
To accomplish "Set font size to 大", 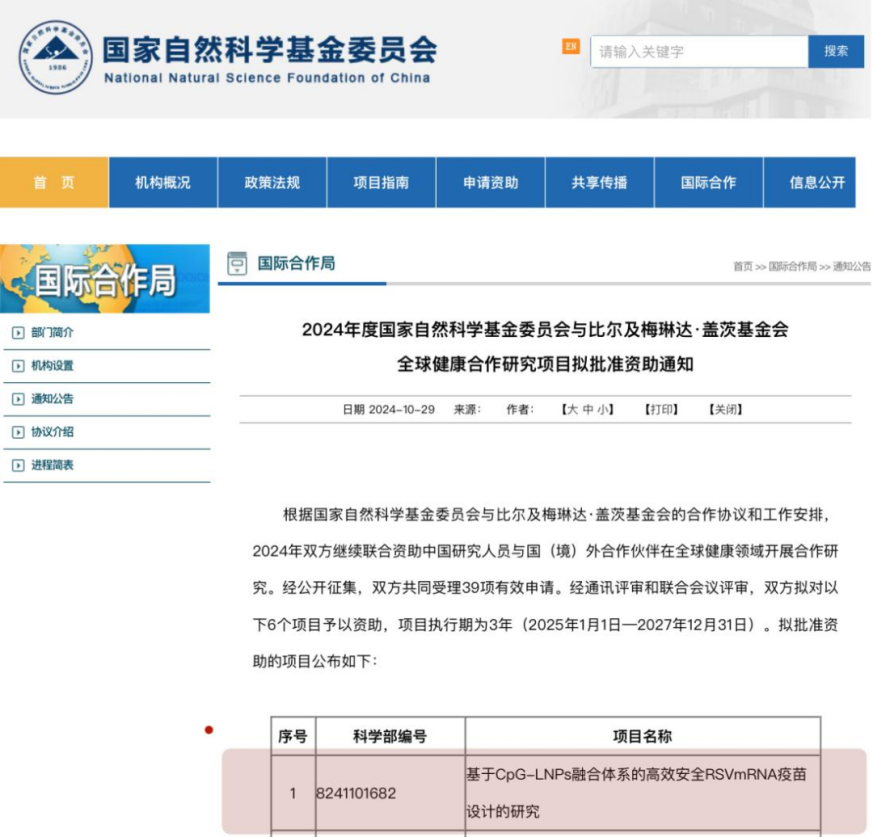I will click(x=571, y=409).
